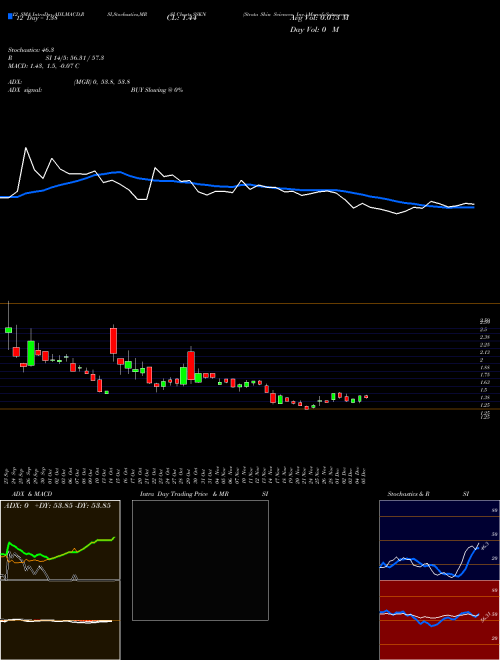
Task: Click the last red candlestick on the right
Action: [x=366, y=397]
